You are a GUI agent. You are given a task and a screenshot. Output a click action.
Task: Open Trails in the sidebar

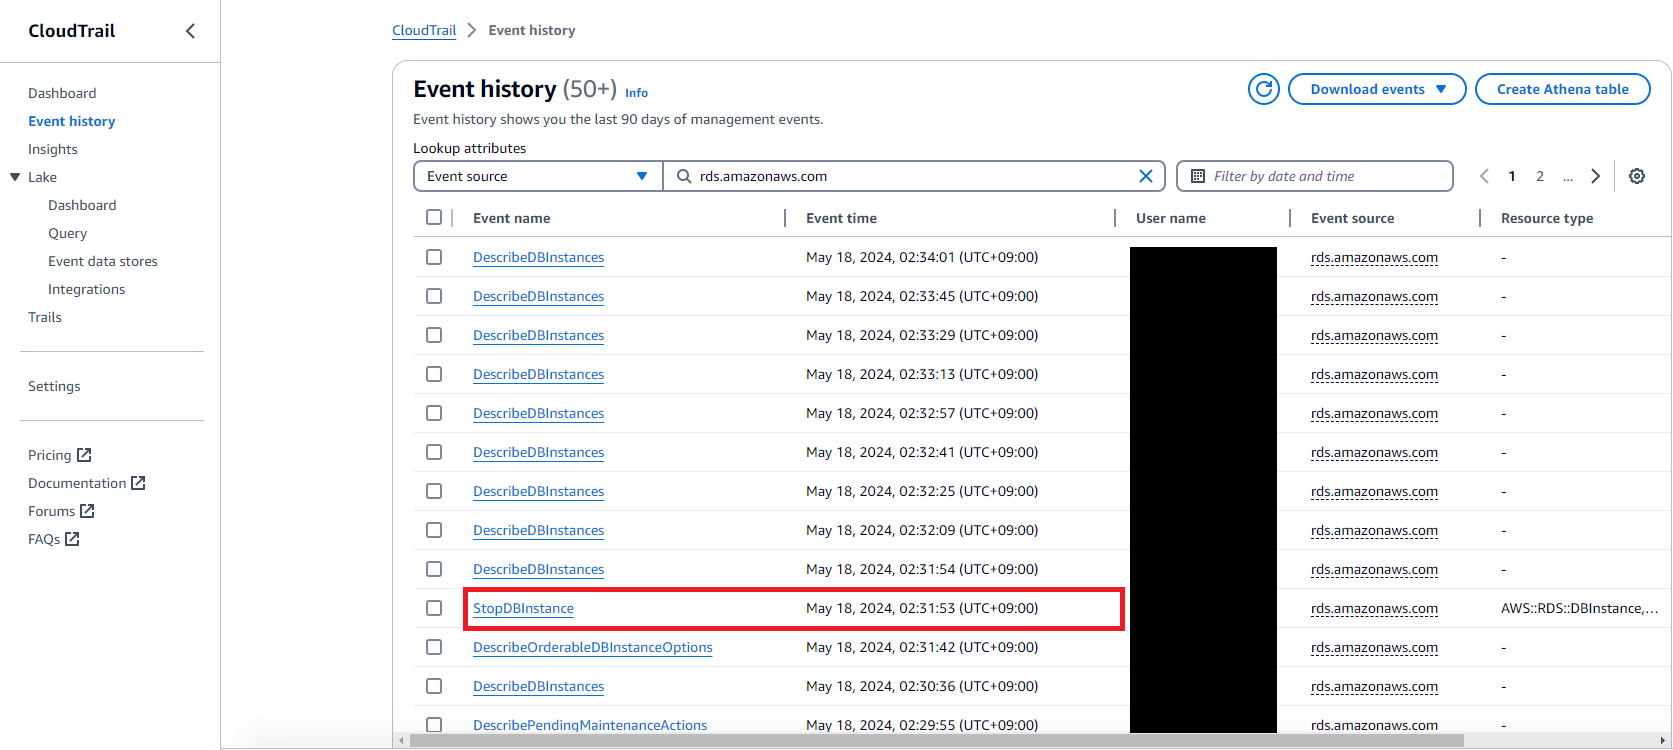pos(45,317)
